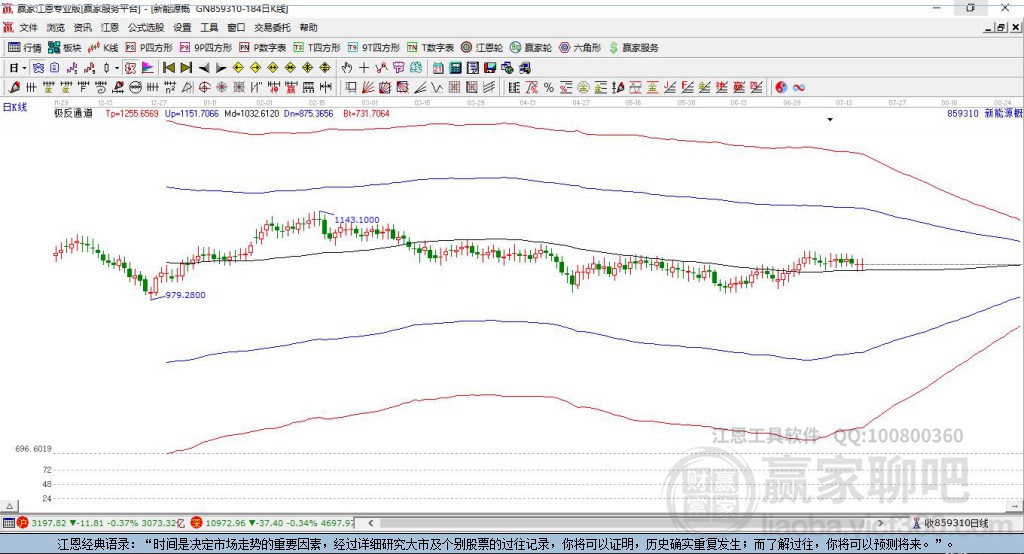The height and width of the screenshot is (554, 1024).
Task: Click Shenzhen index 10972.96 in status bar
Action: point(227,523)
